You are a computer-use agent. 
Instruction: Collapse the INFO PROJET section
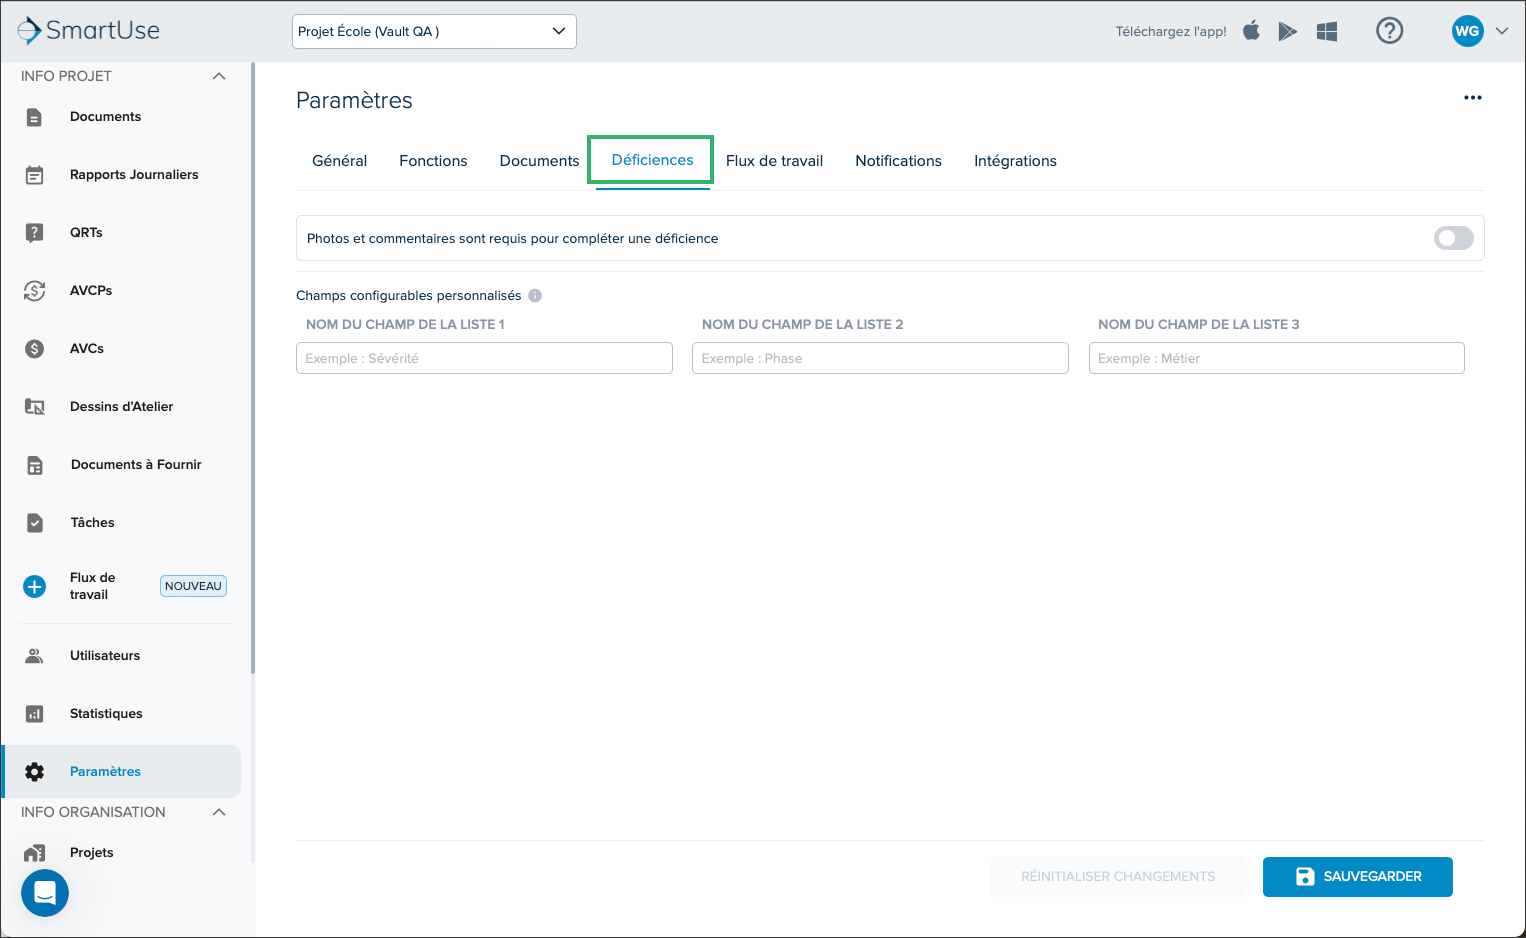(219, 76)
